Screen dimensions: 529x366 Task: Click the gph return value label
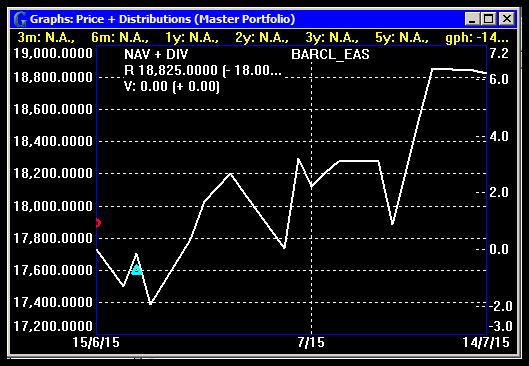[477, 37]
